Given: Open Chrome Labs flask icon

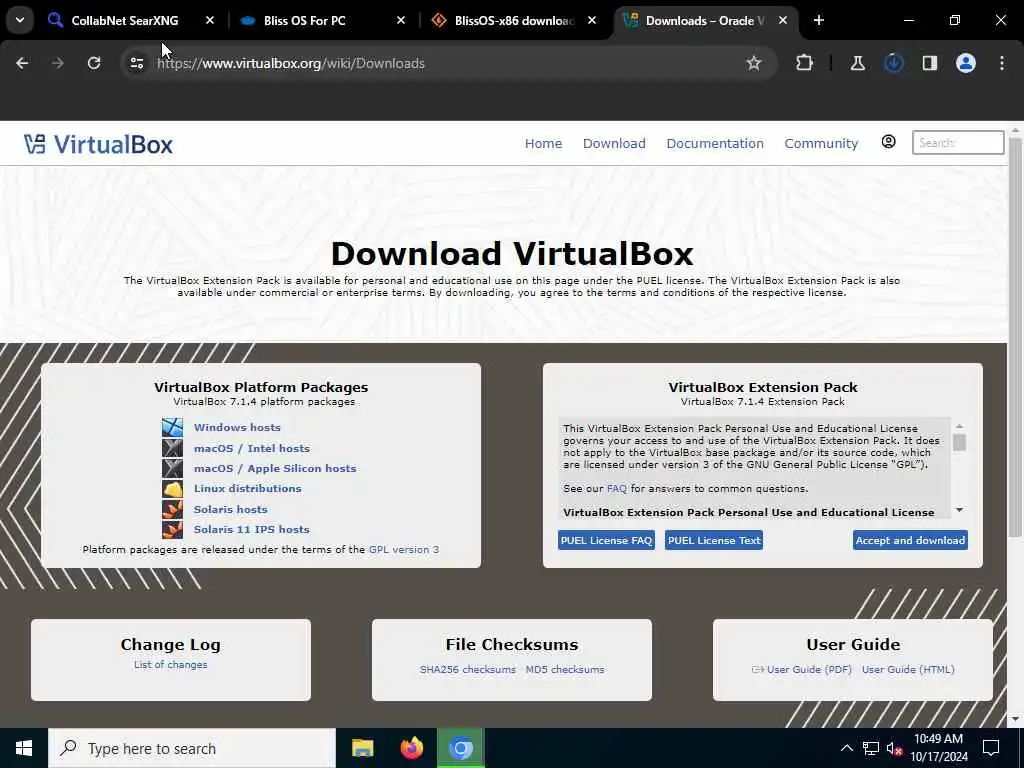Looking at the screenshot, I should (857, 63).
